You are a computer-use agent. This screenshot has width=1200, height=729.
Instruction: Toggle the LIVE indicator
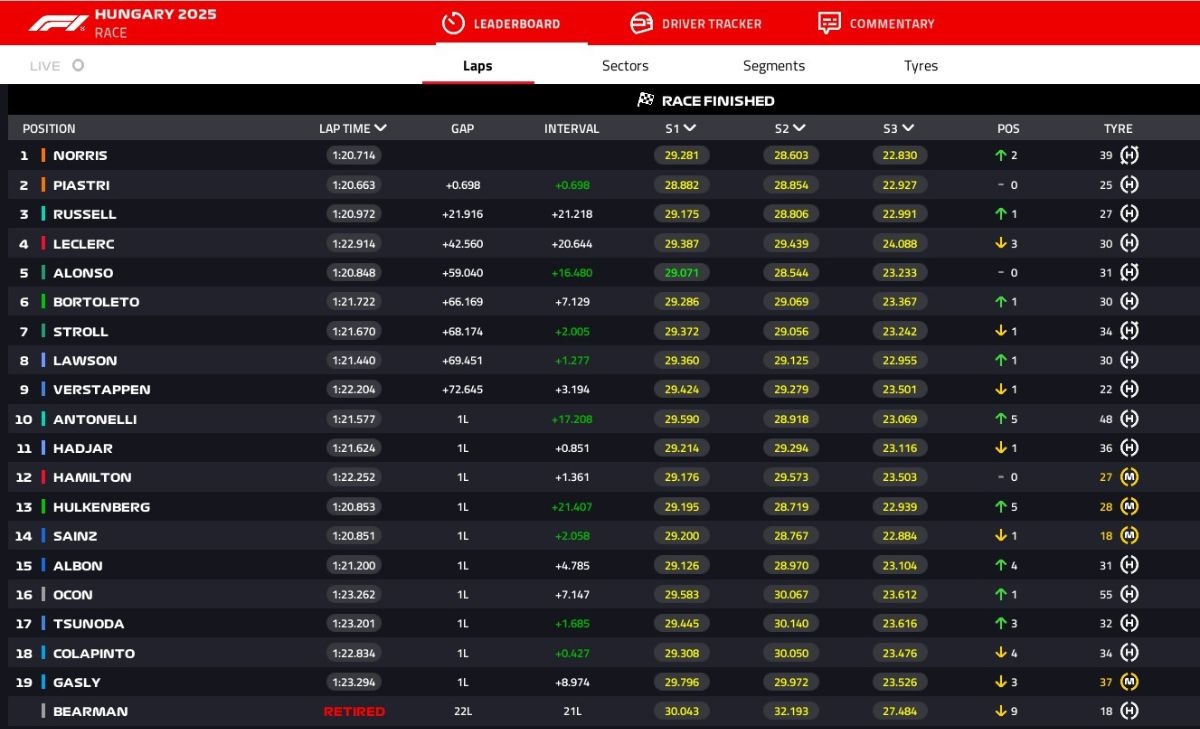tap(78, 66)
